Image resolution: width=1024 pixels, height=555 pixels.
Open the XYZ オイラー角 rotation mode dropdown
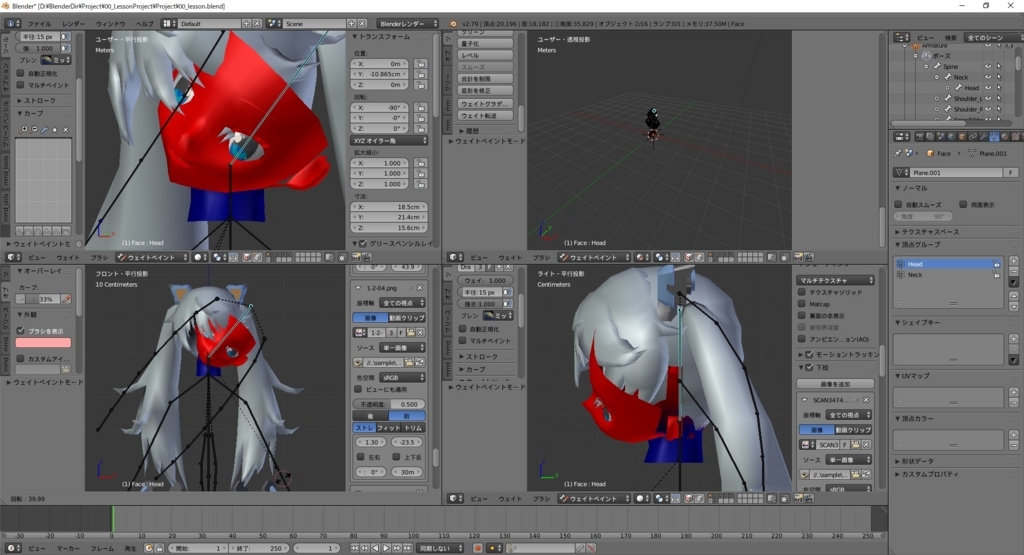coord(390,140)
